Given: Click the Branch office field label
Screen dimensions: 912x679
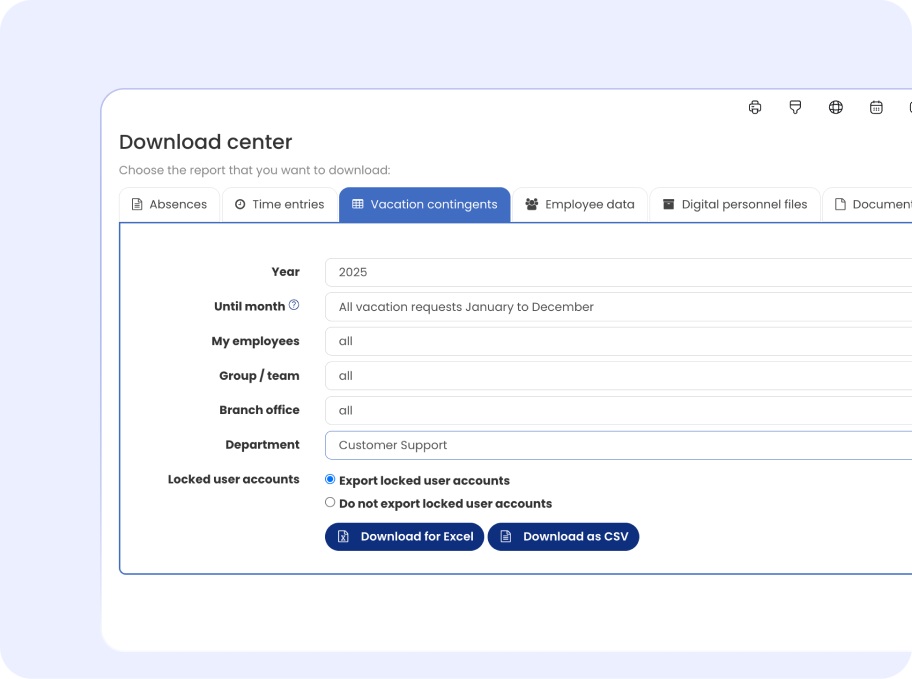Looking at the screenshot, I should coord(259,410).
